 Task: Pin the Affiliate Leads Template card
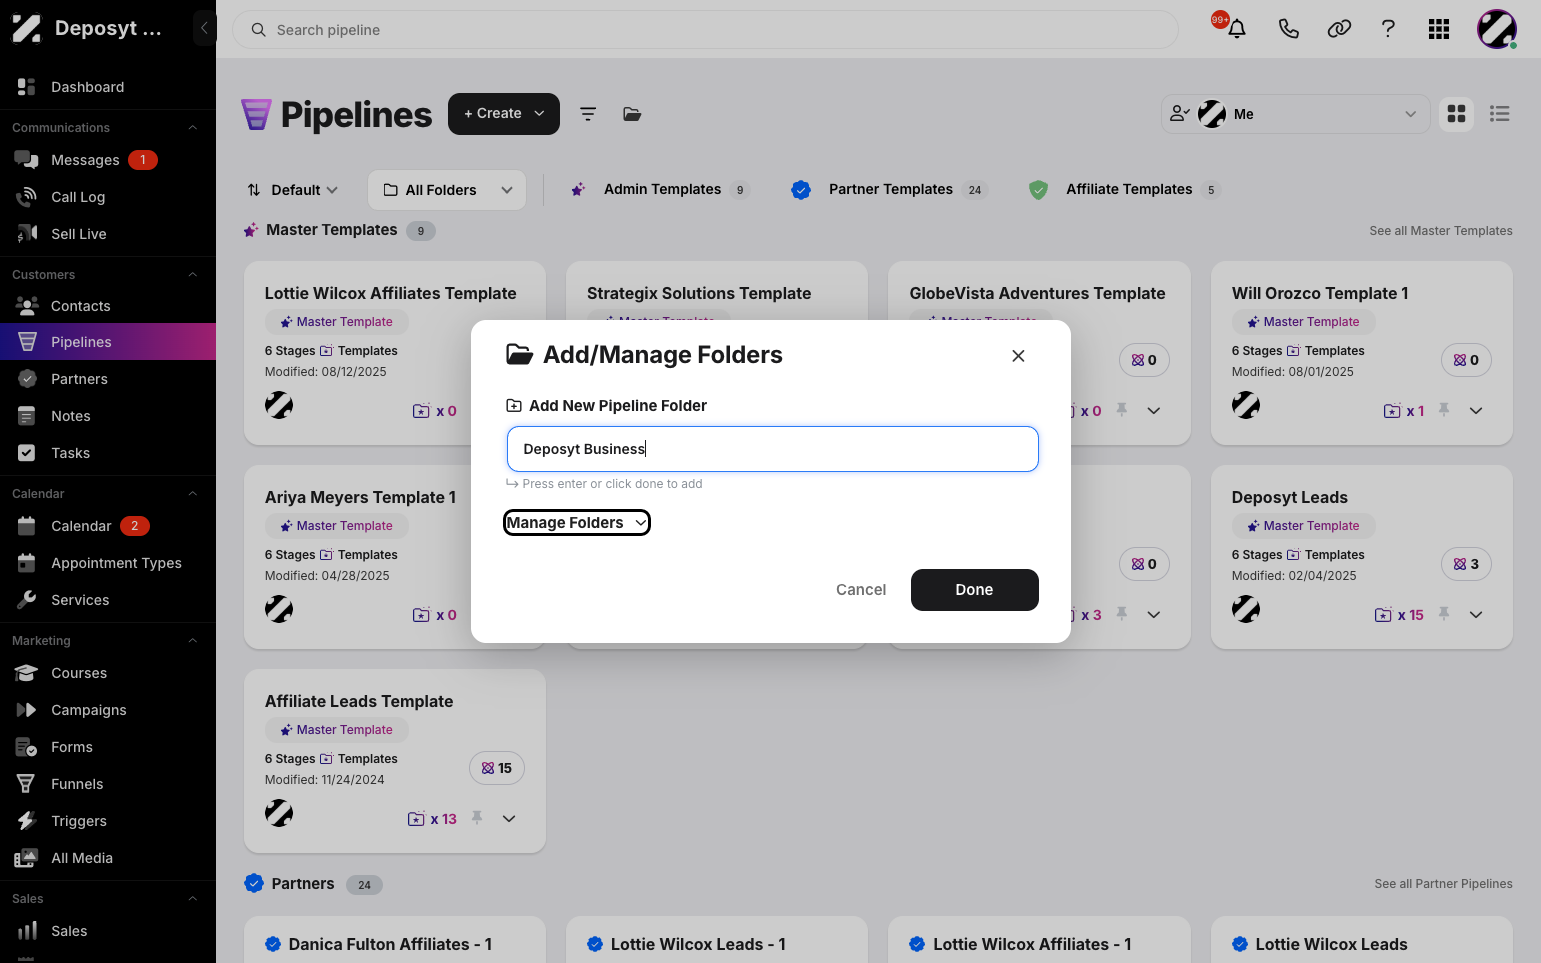[477, 818]
